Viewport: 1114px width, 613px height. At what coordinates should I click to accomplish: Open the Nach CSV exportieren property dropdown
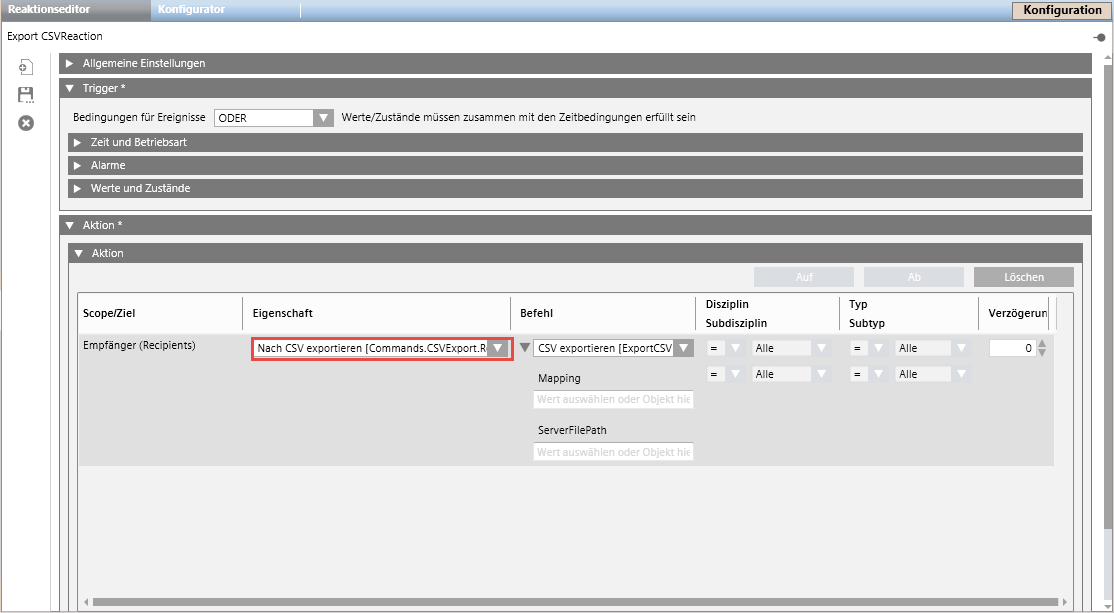497,348
